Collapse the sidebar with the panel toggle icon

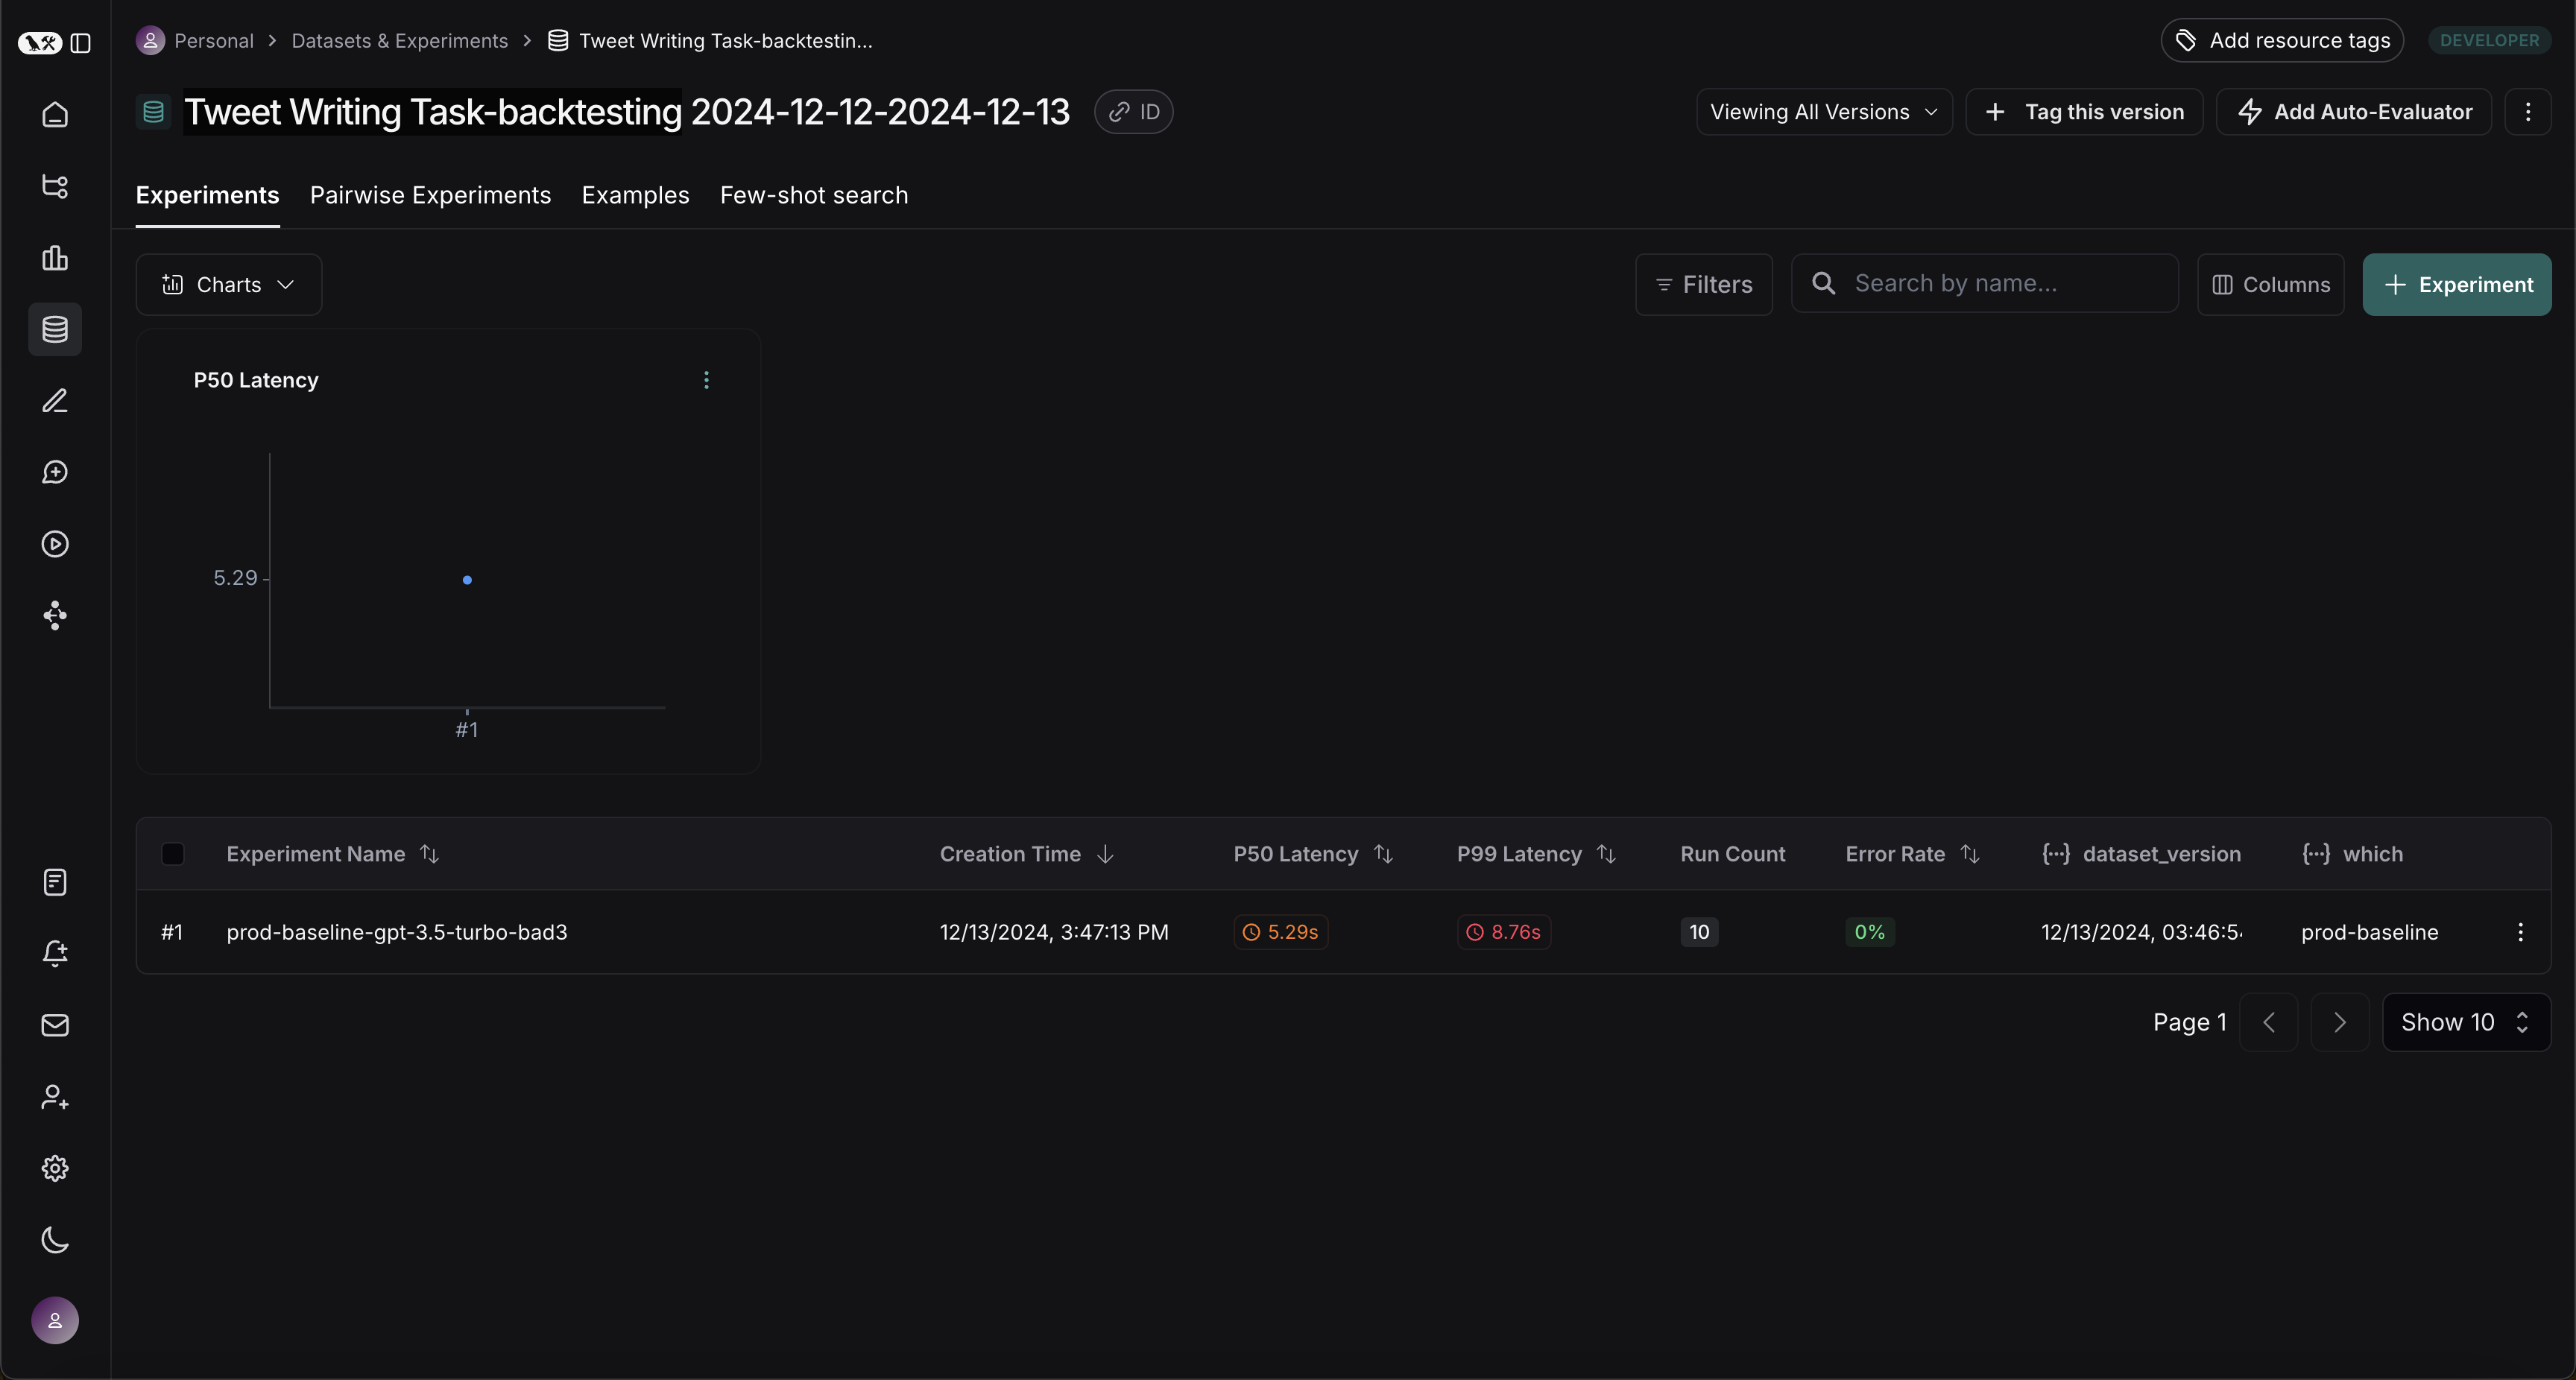coord(81,43)
